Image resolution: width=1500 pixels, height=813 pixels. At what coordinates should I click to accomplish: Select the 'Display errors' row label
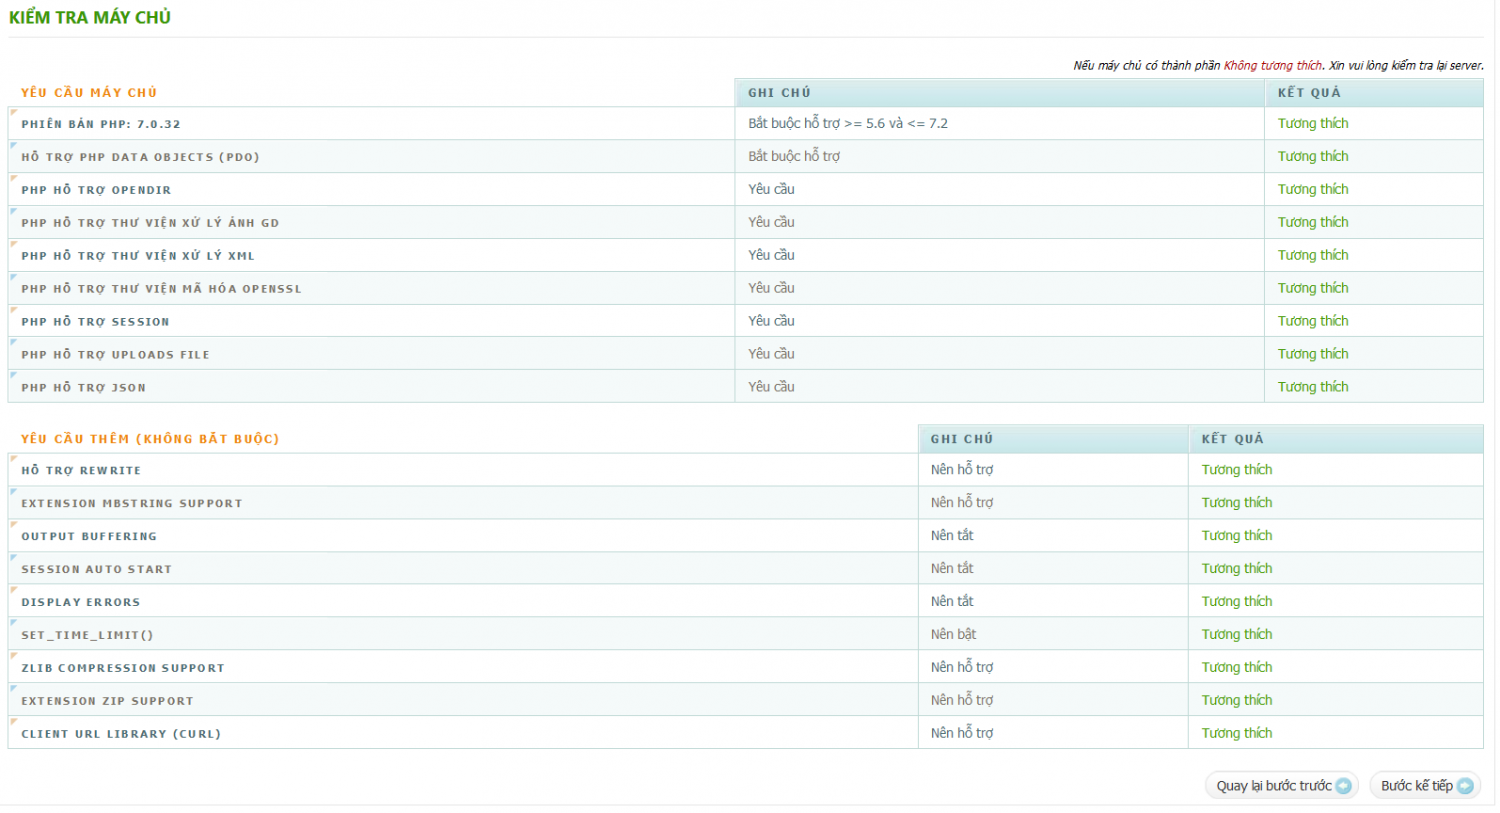[x=81, y=603]
